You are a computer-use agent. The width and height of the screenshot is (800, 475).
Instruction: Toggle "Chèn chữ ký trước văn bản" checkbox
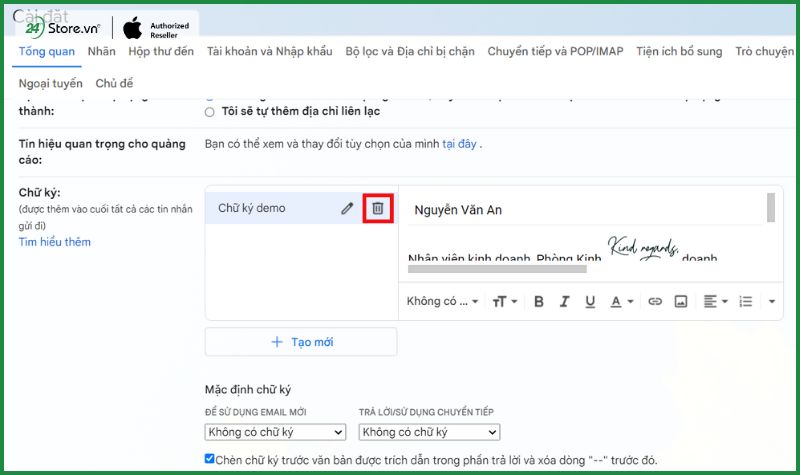(209, 459)
